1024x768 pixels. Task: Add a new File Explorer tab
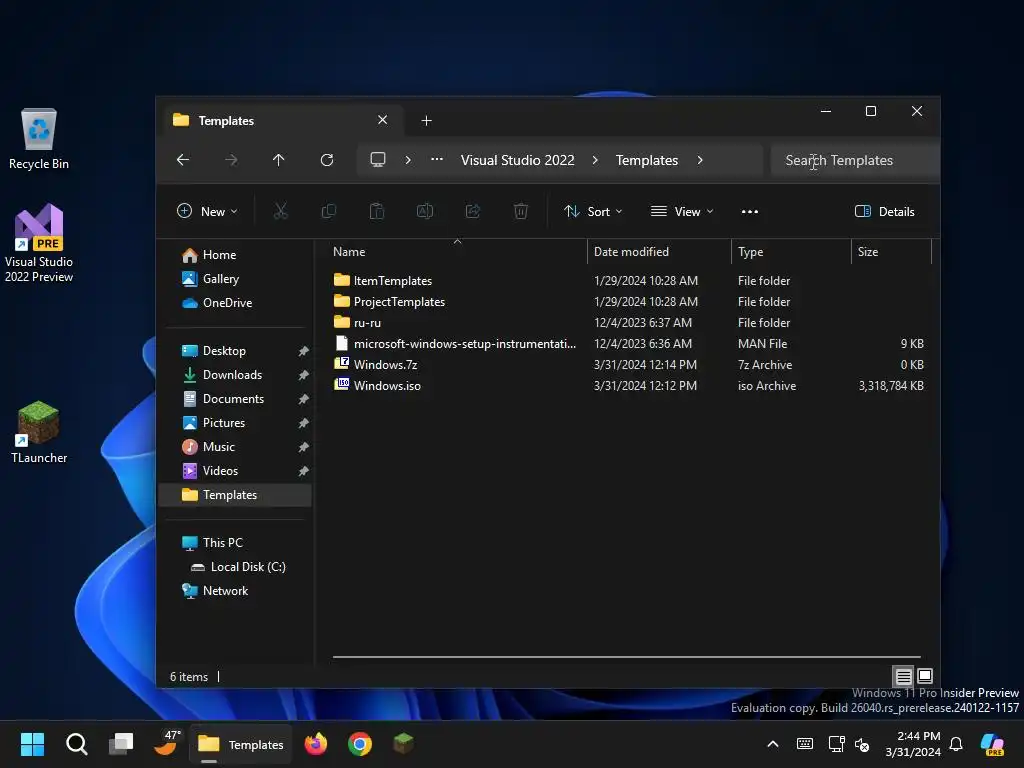[x=426, y=120]
